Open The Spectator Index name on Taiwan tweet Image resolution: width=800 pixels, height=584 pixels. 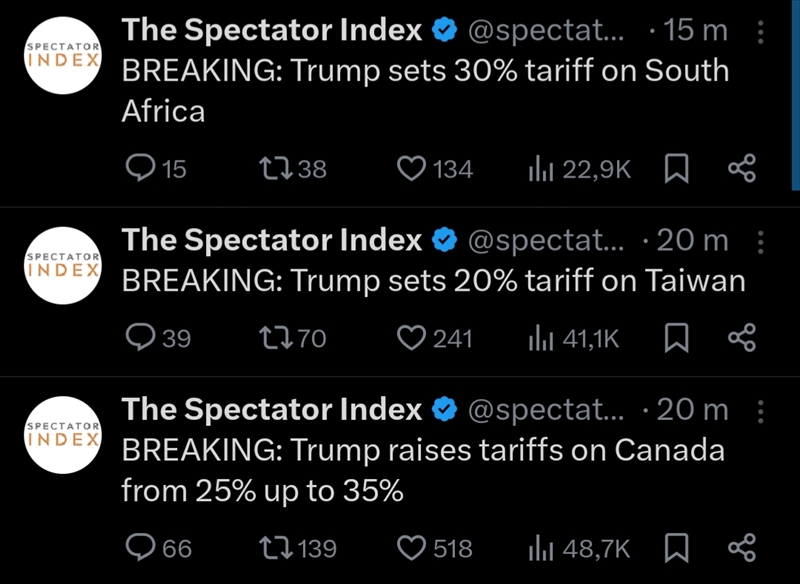(x=272, y=241)
